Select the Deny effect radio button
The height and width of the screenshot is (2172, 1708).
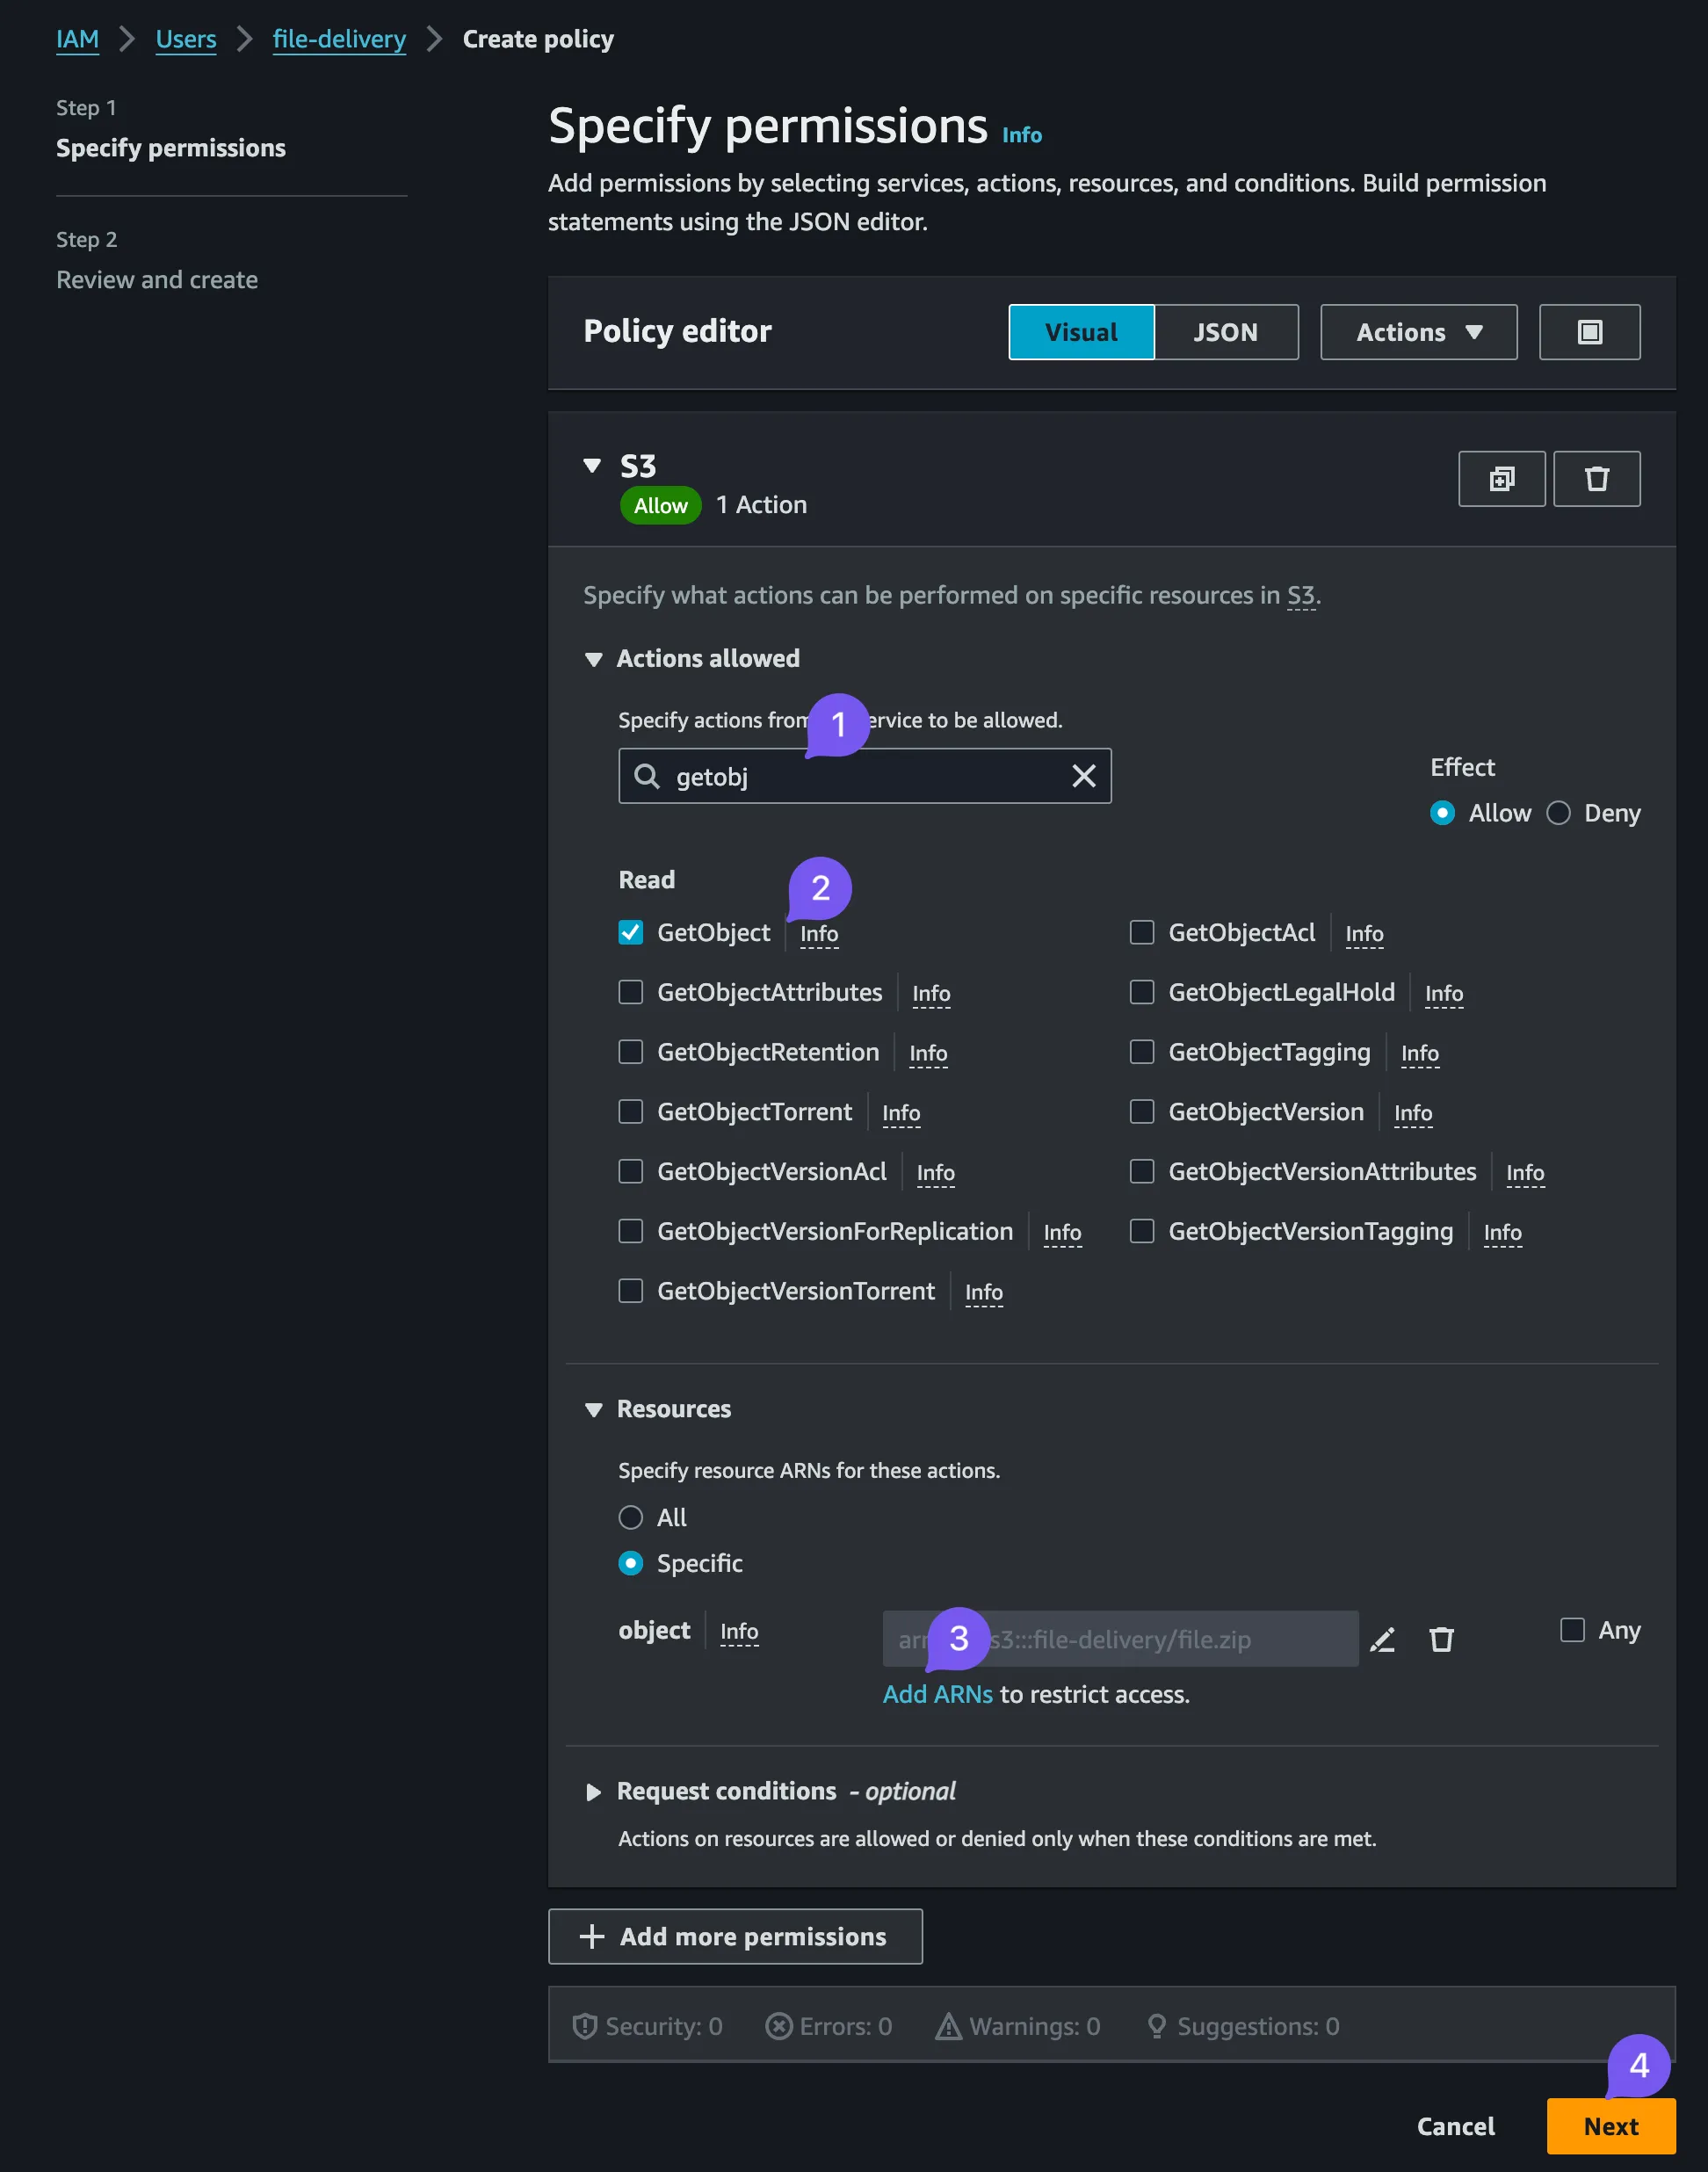coord(1558,813)
